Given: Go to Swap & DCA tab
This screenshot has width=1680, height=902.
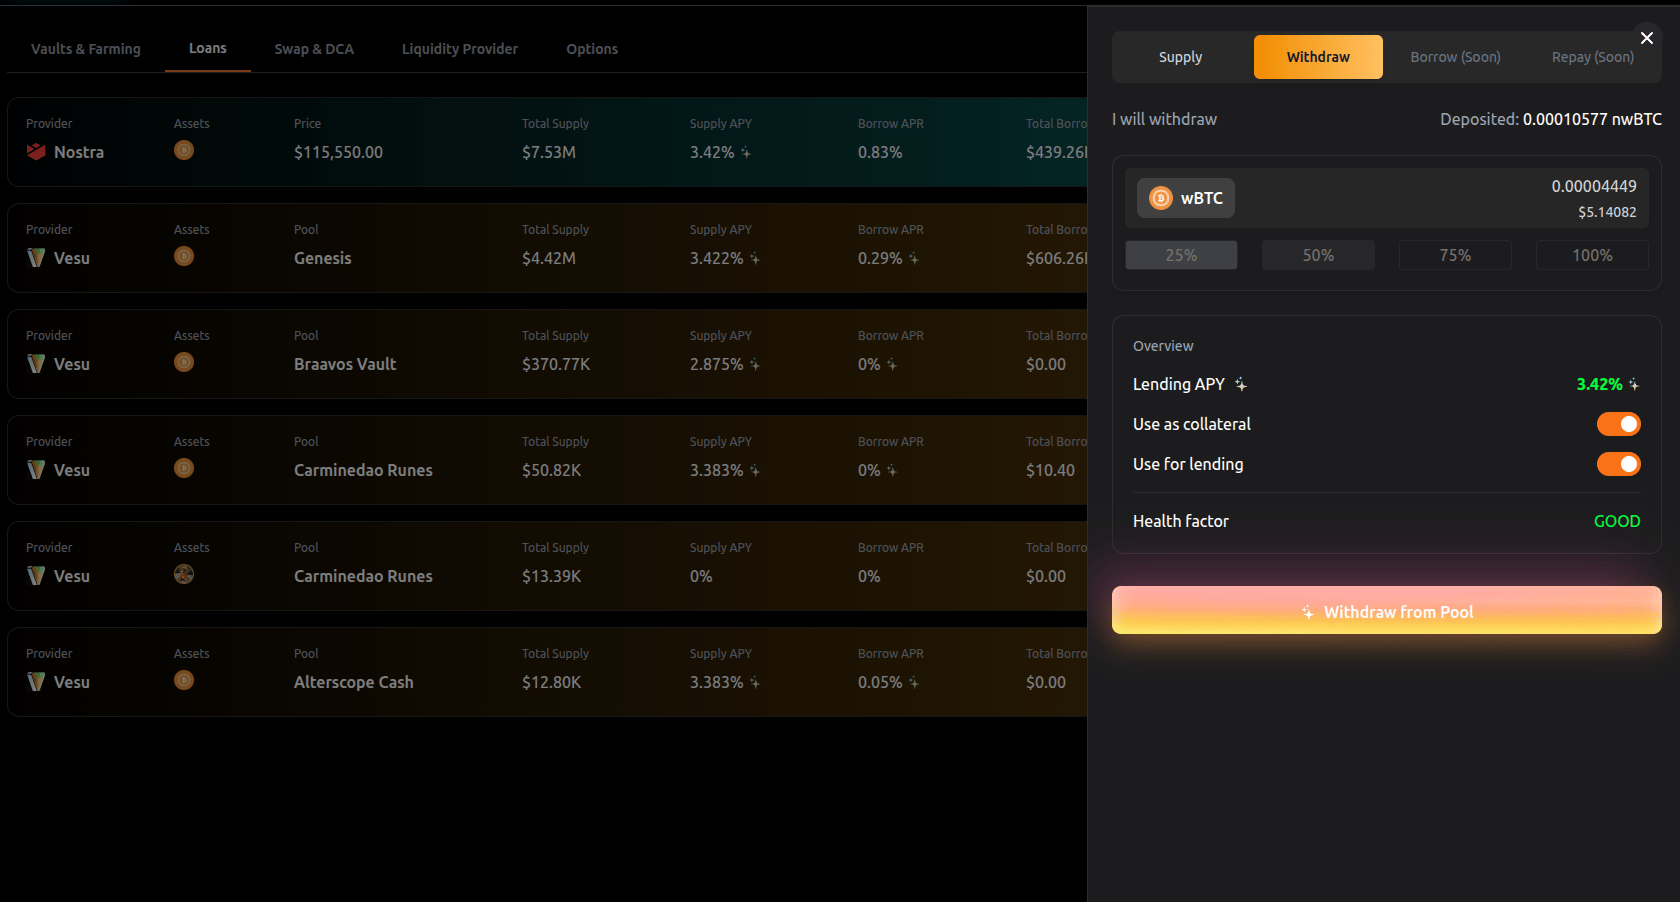Looking at the screenshot, I should click(314, 49).
